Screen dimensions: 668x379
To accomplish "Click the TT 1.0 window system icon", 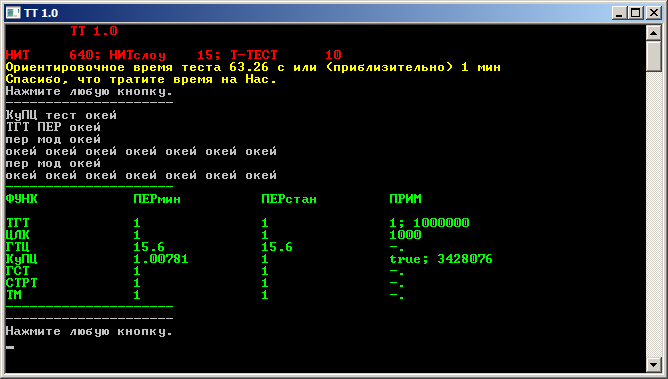I will [x=13, y=13].
